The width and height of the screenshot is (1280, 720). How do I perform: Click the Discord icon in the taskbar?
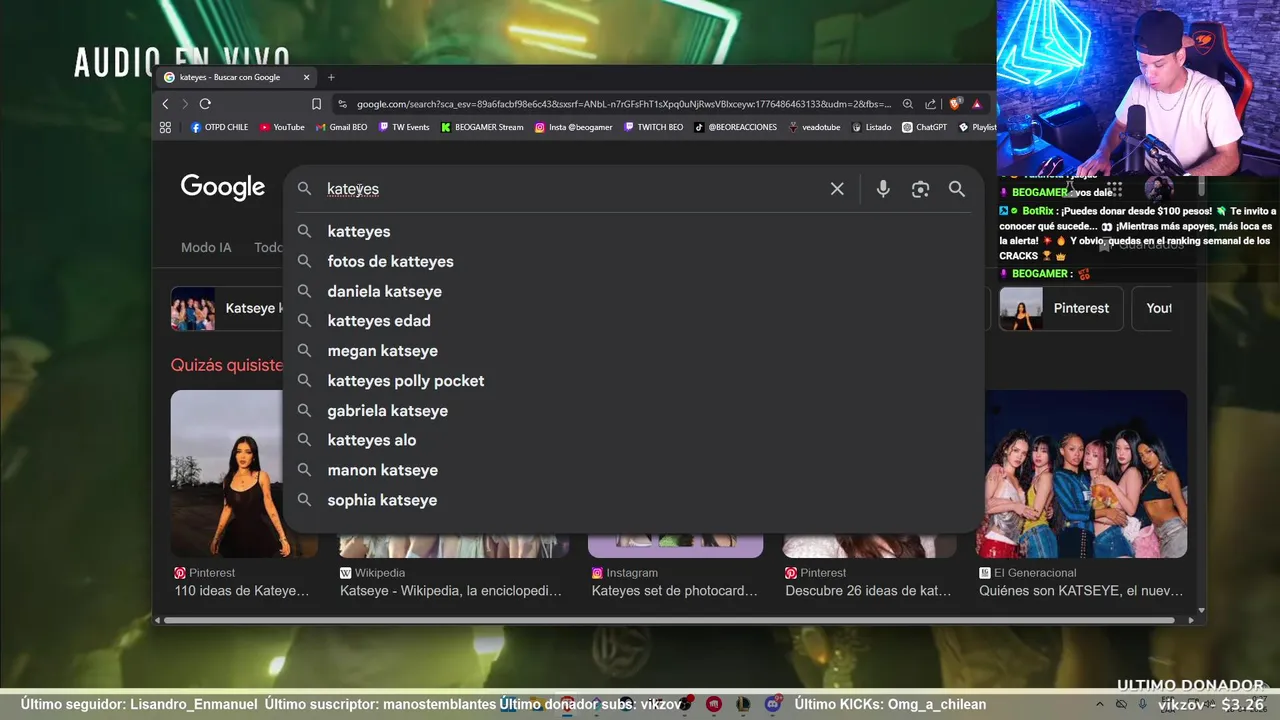coord(772,704)
